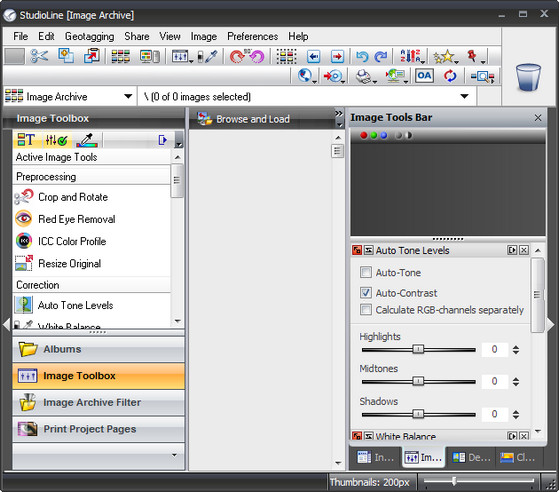Open the Geotagging menu
559x492 pixels.
[x=89, y=36]
